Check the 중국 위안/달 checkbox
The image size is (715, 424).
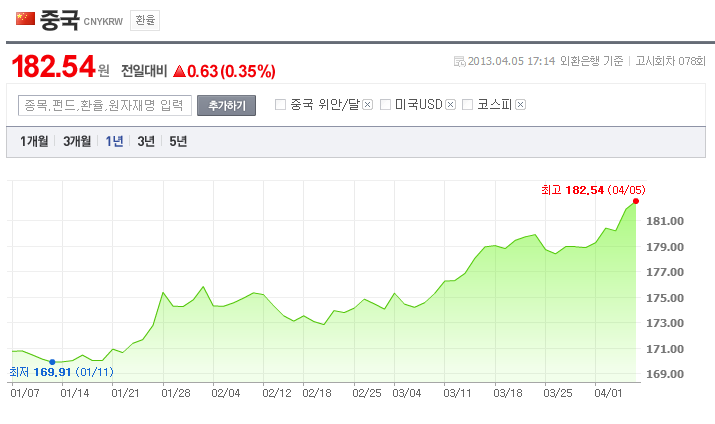click(280, 105)
